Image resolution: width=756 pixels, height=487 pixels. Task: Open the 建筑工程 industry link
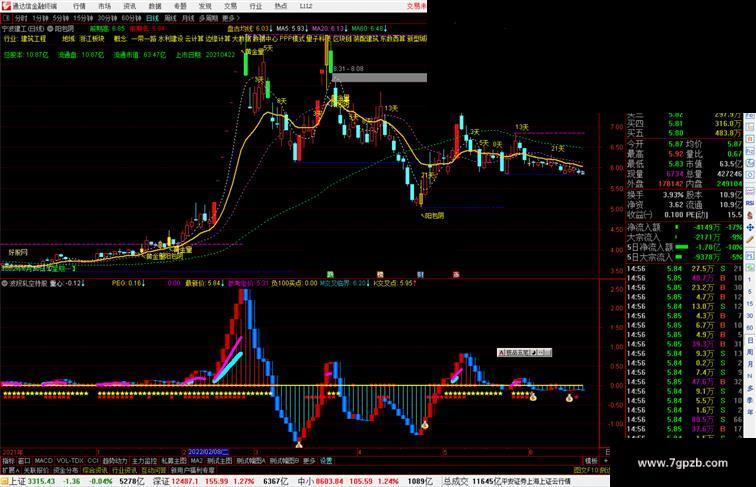(34, 39)
